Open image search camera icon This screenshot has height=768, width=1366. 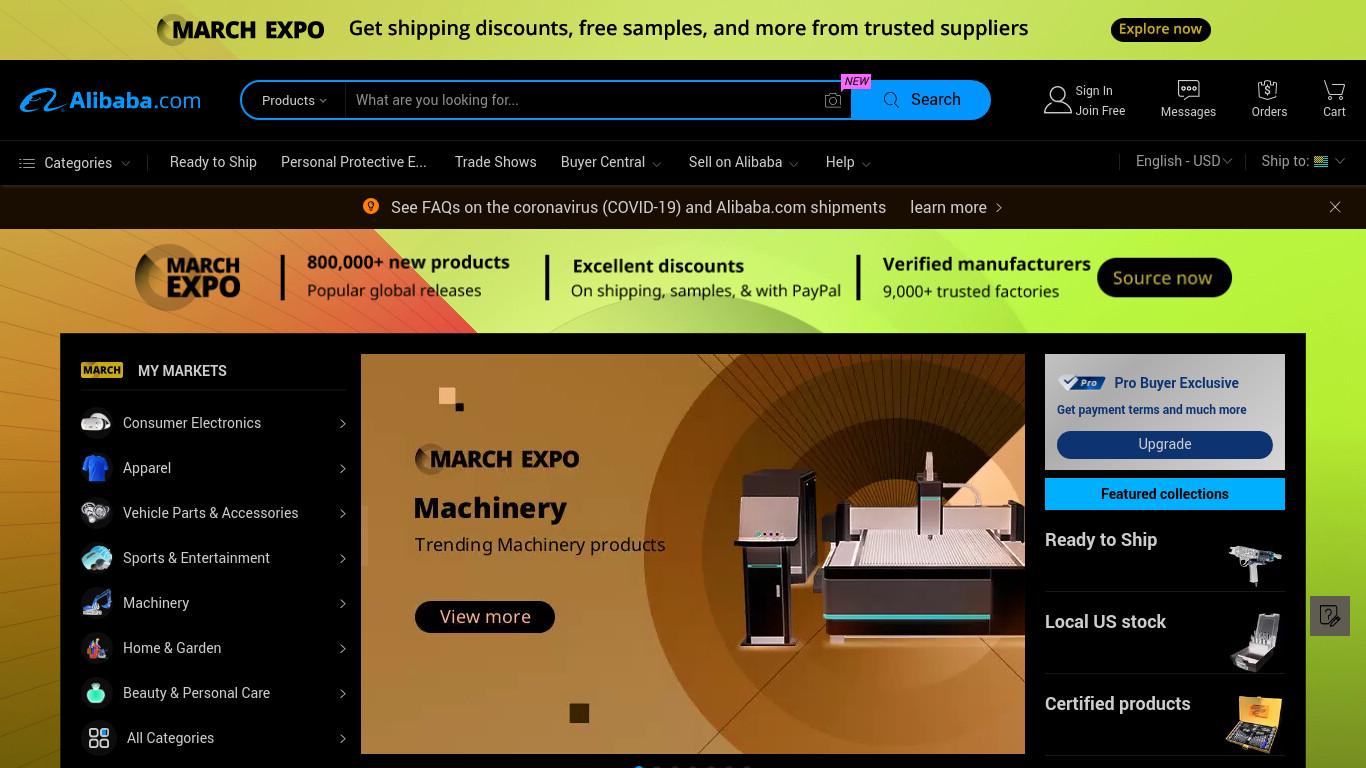click(833, 100)
